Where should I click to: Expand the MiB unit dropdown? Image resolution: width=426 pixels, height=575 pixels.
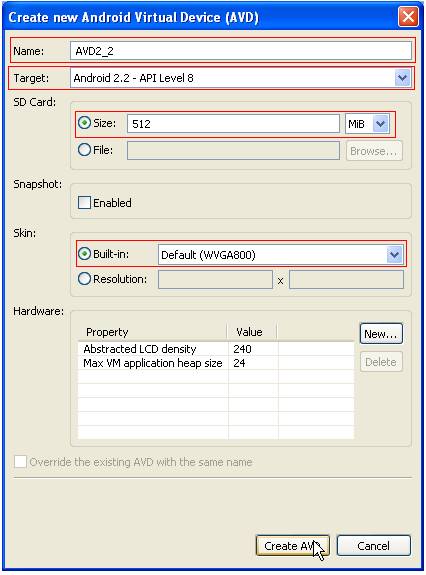(381, 124)
